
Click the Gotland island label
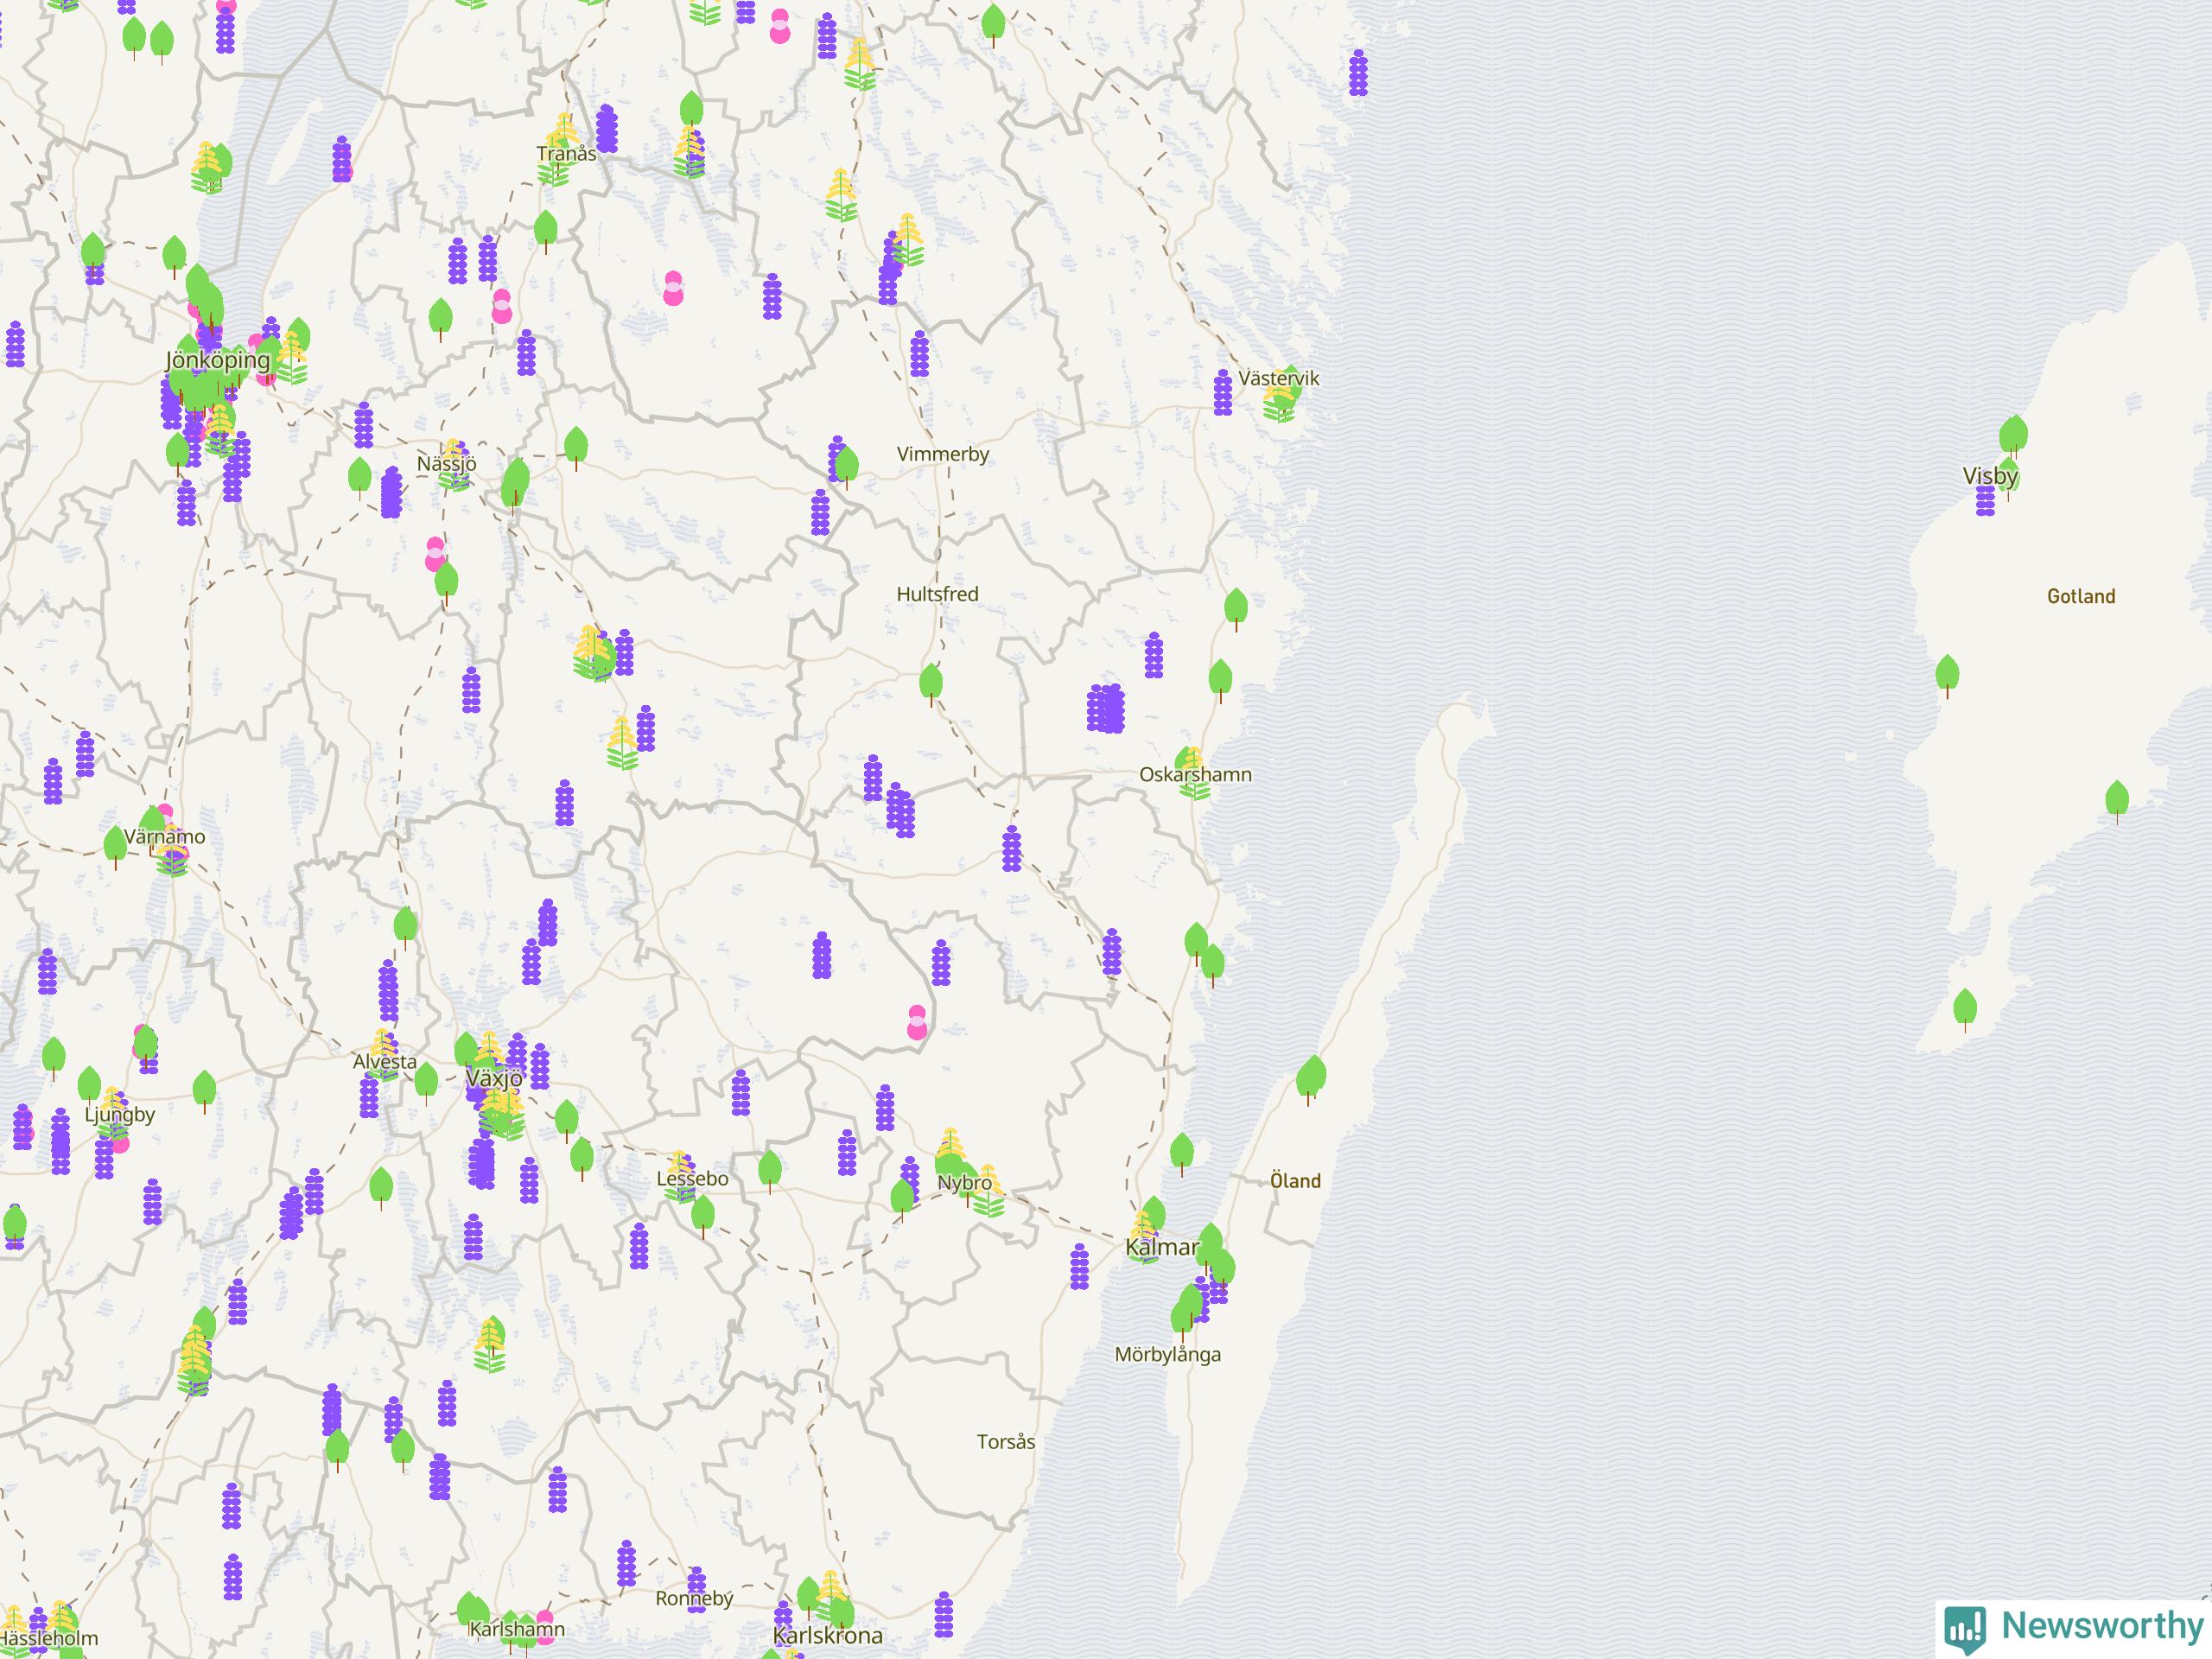click(2081, 596)
